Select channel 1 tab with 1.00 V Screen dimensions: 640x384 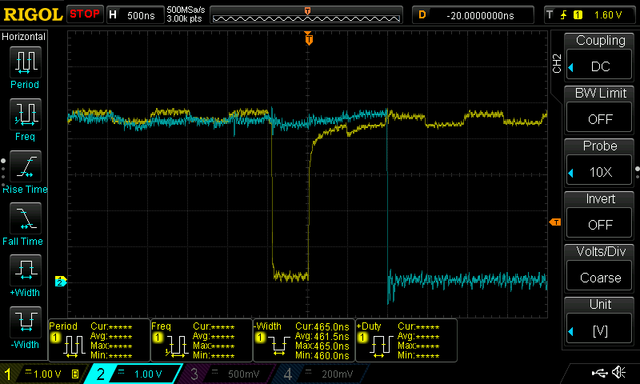pyautogui.click(x=43, y=374)
